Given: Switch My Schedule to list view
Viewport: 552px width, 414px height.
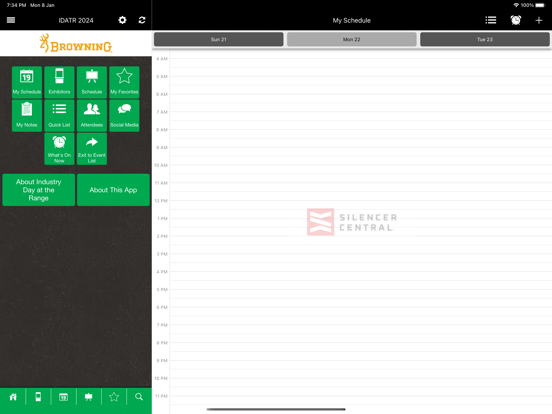Looking at the screenshot, I should pos(491,20).
